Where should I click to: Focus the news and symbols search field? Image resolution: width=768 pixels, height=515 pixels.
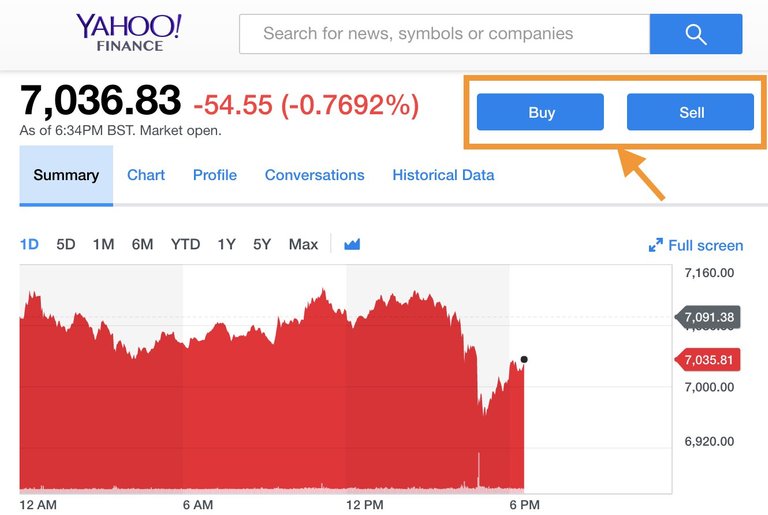444,34
